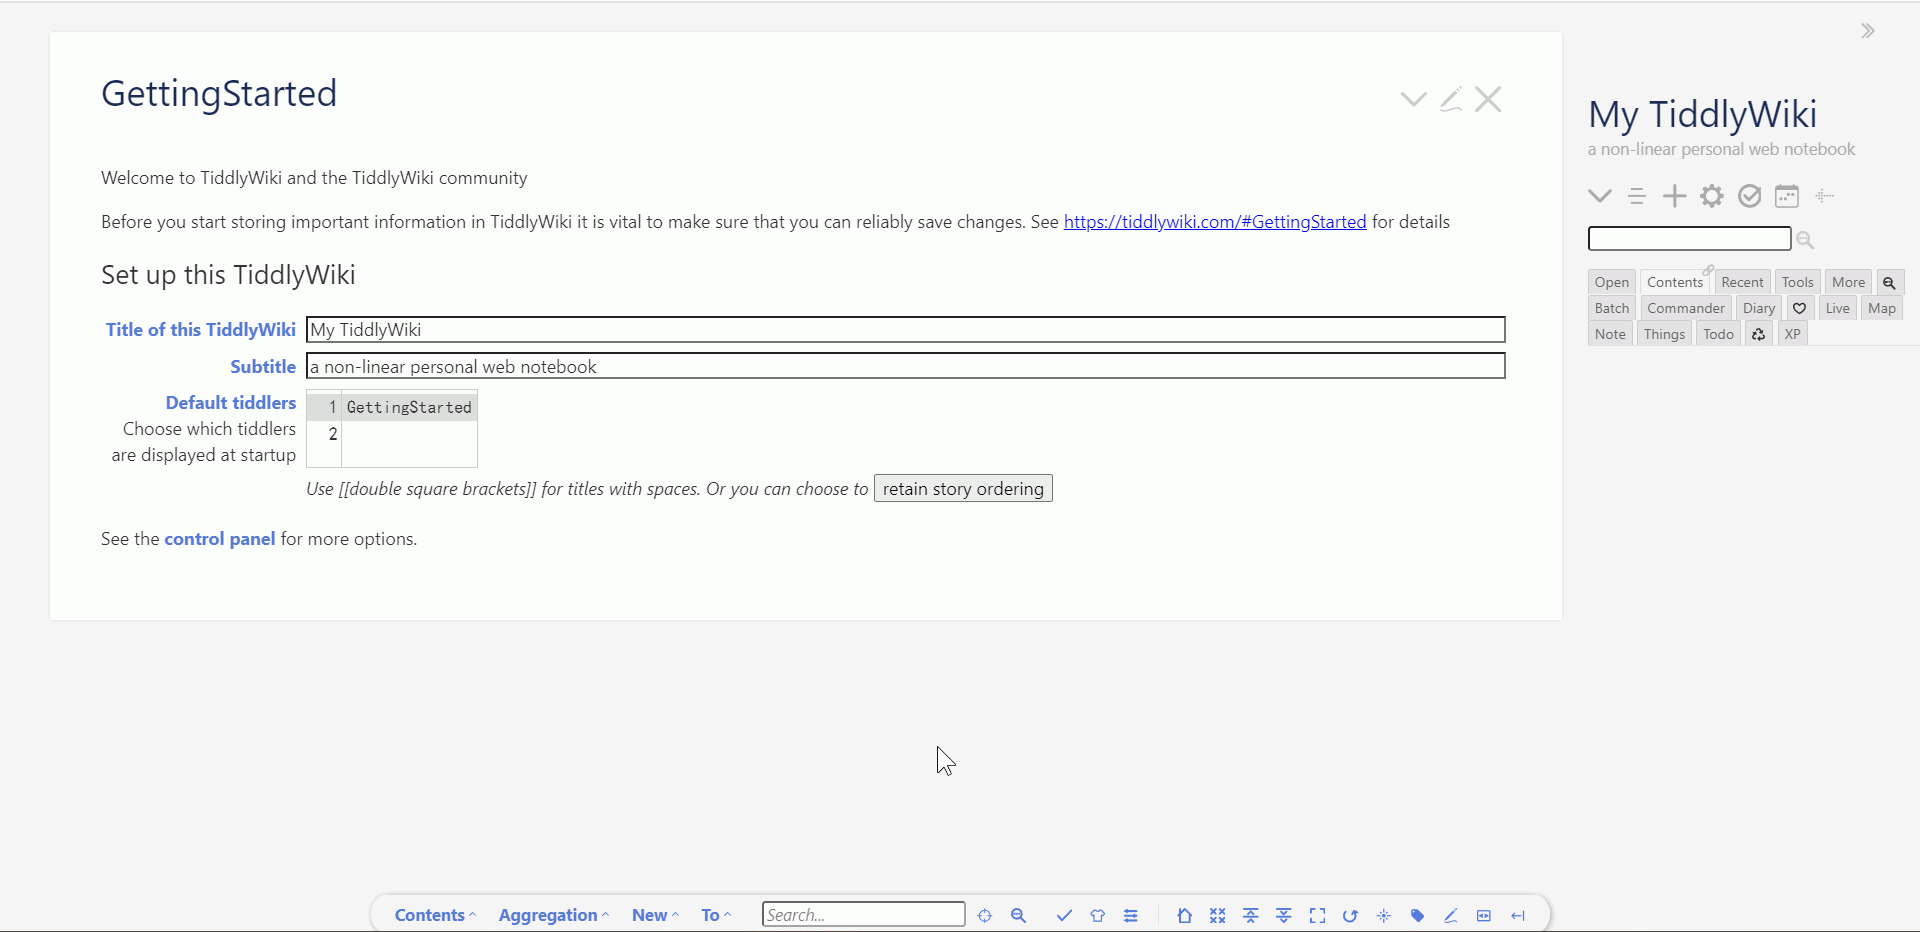Click the advanced search magnifier in bottom toolbar
1920x932 pixels.
pyautogui.click(x=1018, y=915)
